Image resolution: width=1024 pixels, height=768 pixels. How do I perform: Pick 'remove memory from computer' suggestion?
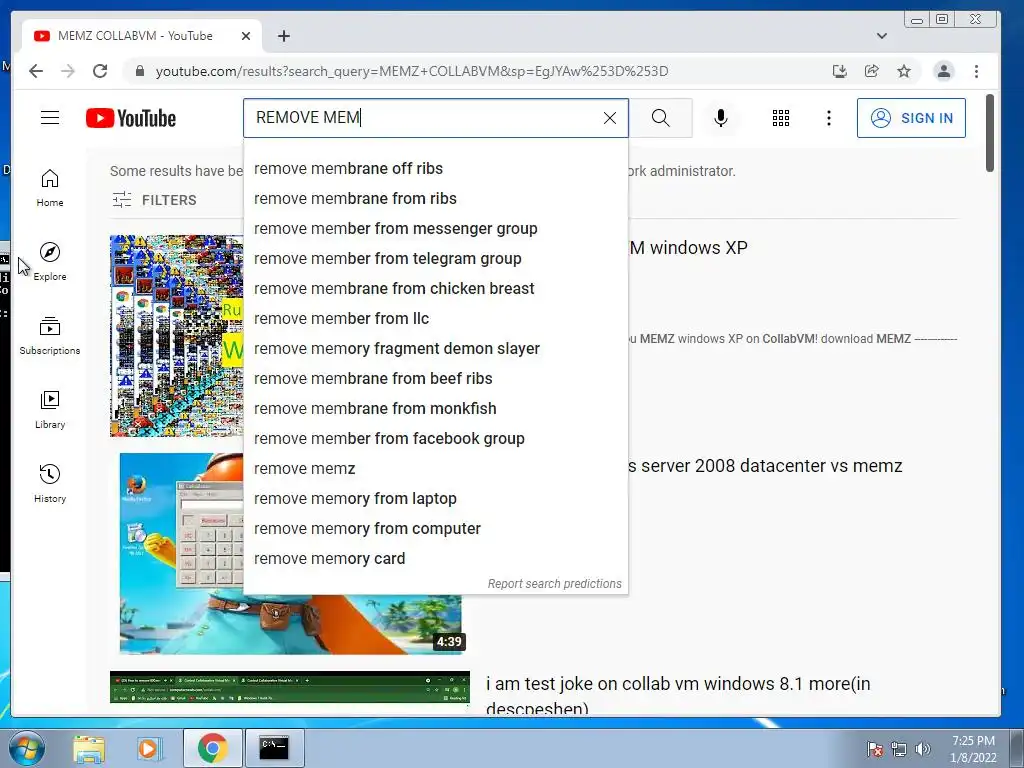pos(436,529)
